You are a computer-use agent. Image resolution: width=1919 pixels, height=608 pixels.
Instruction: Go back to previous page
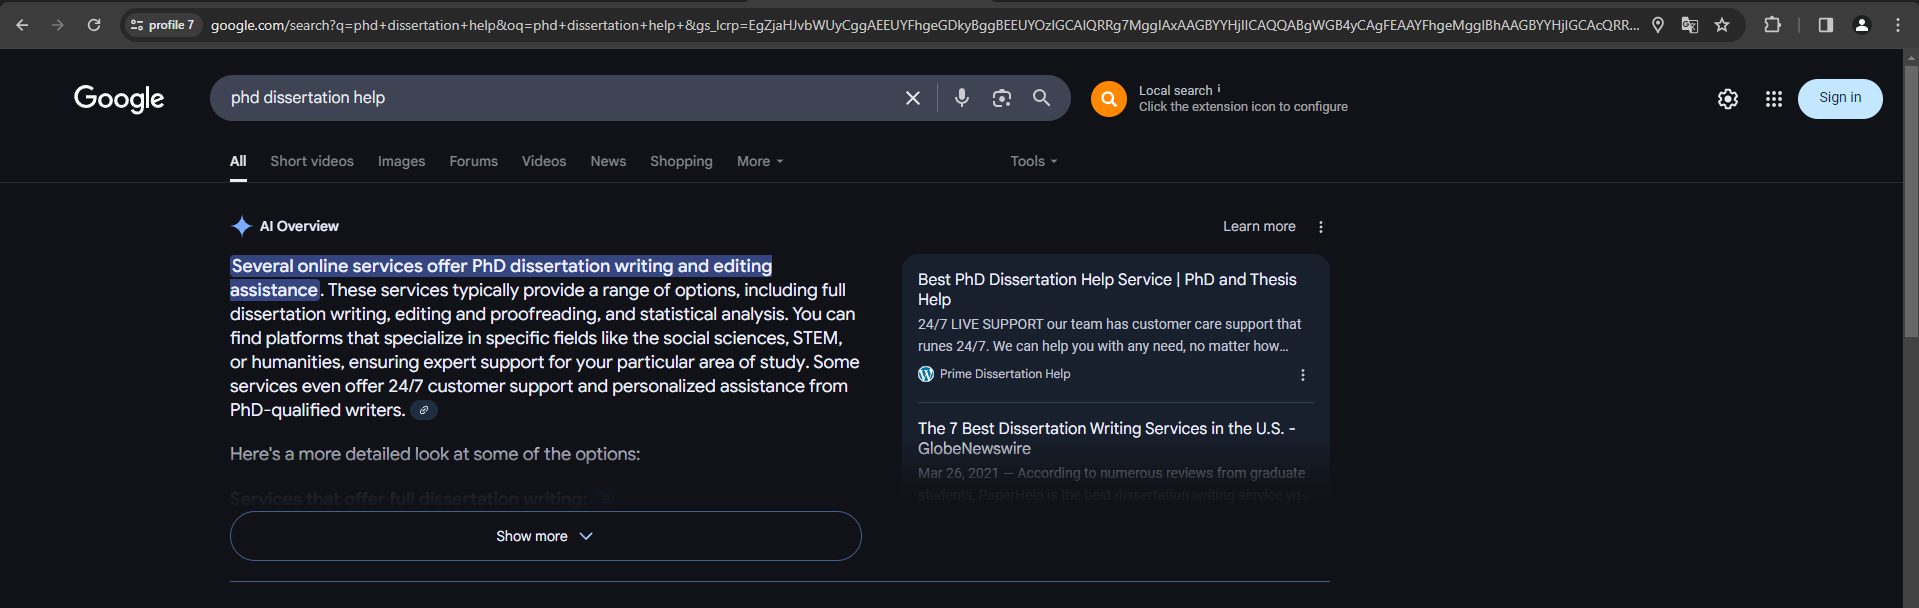[x=22, y=25]
